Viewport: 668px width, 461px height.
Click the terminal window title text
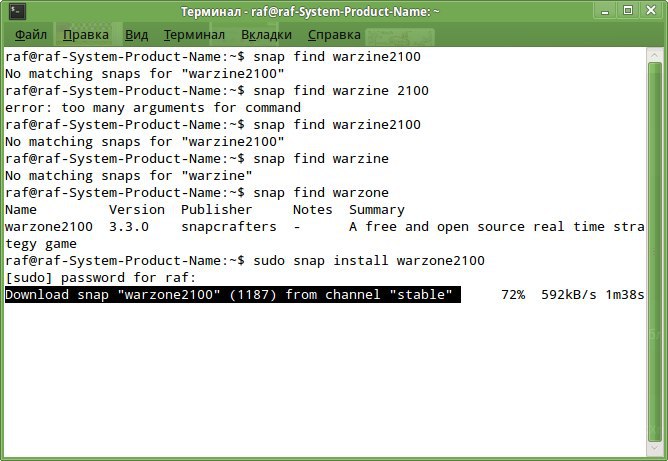coord(310,12)
